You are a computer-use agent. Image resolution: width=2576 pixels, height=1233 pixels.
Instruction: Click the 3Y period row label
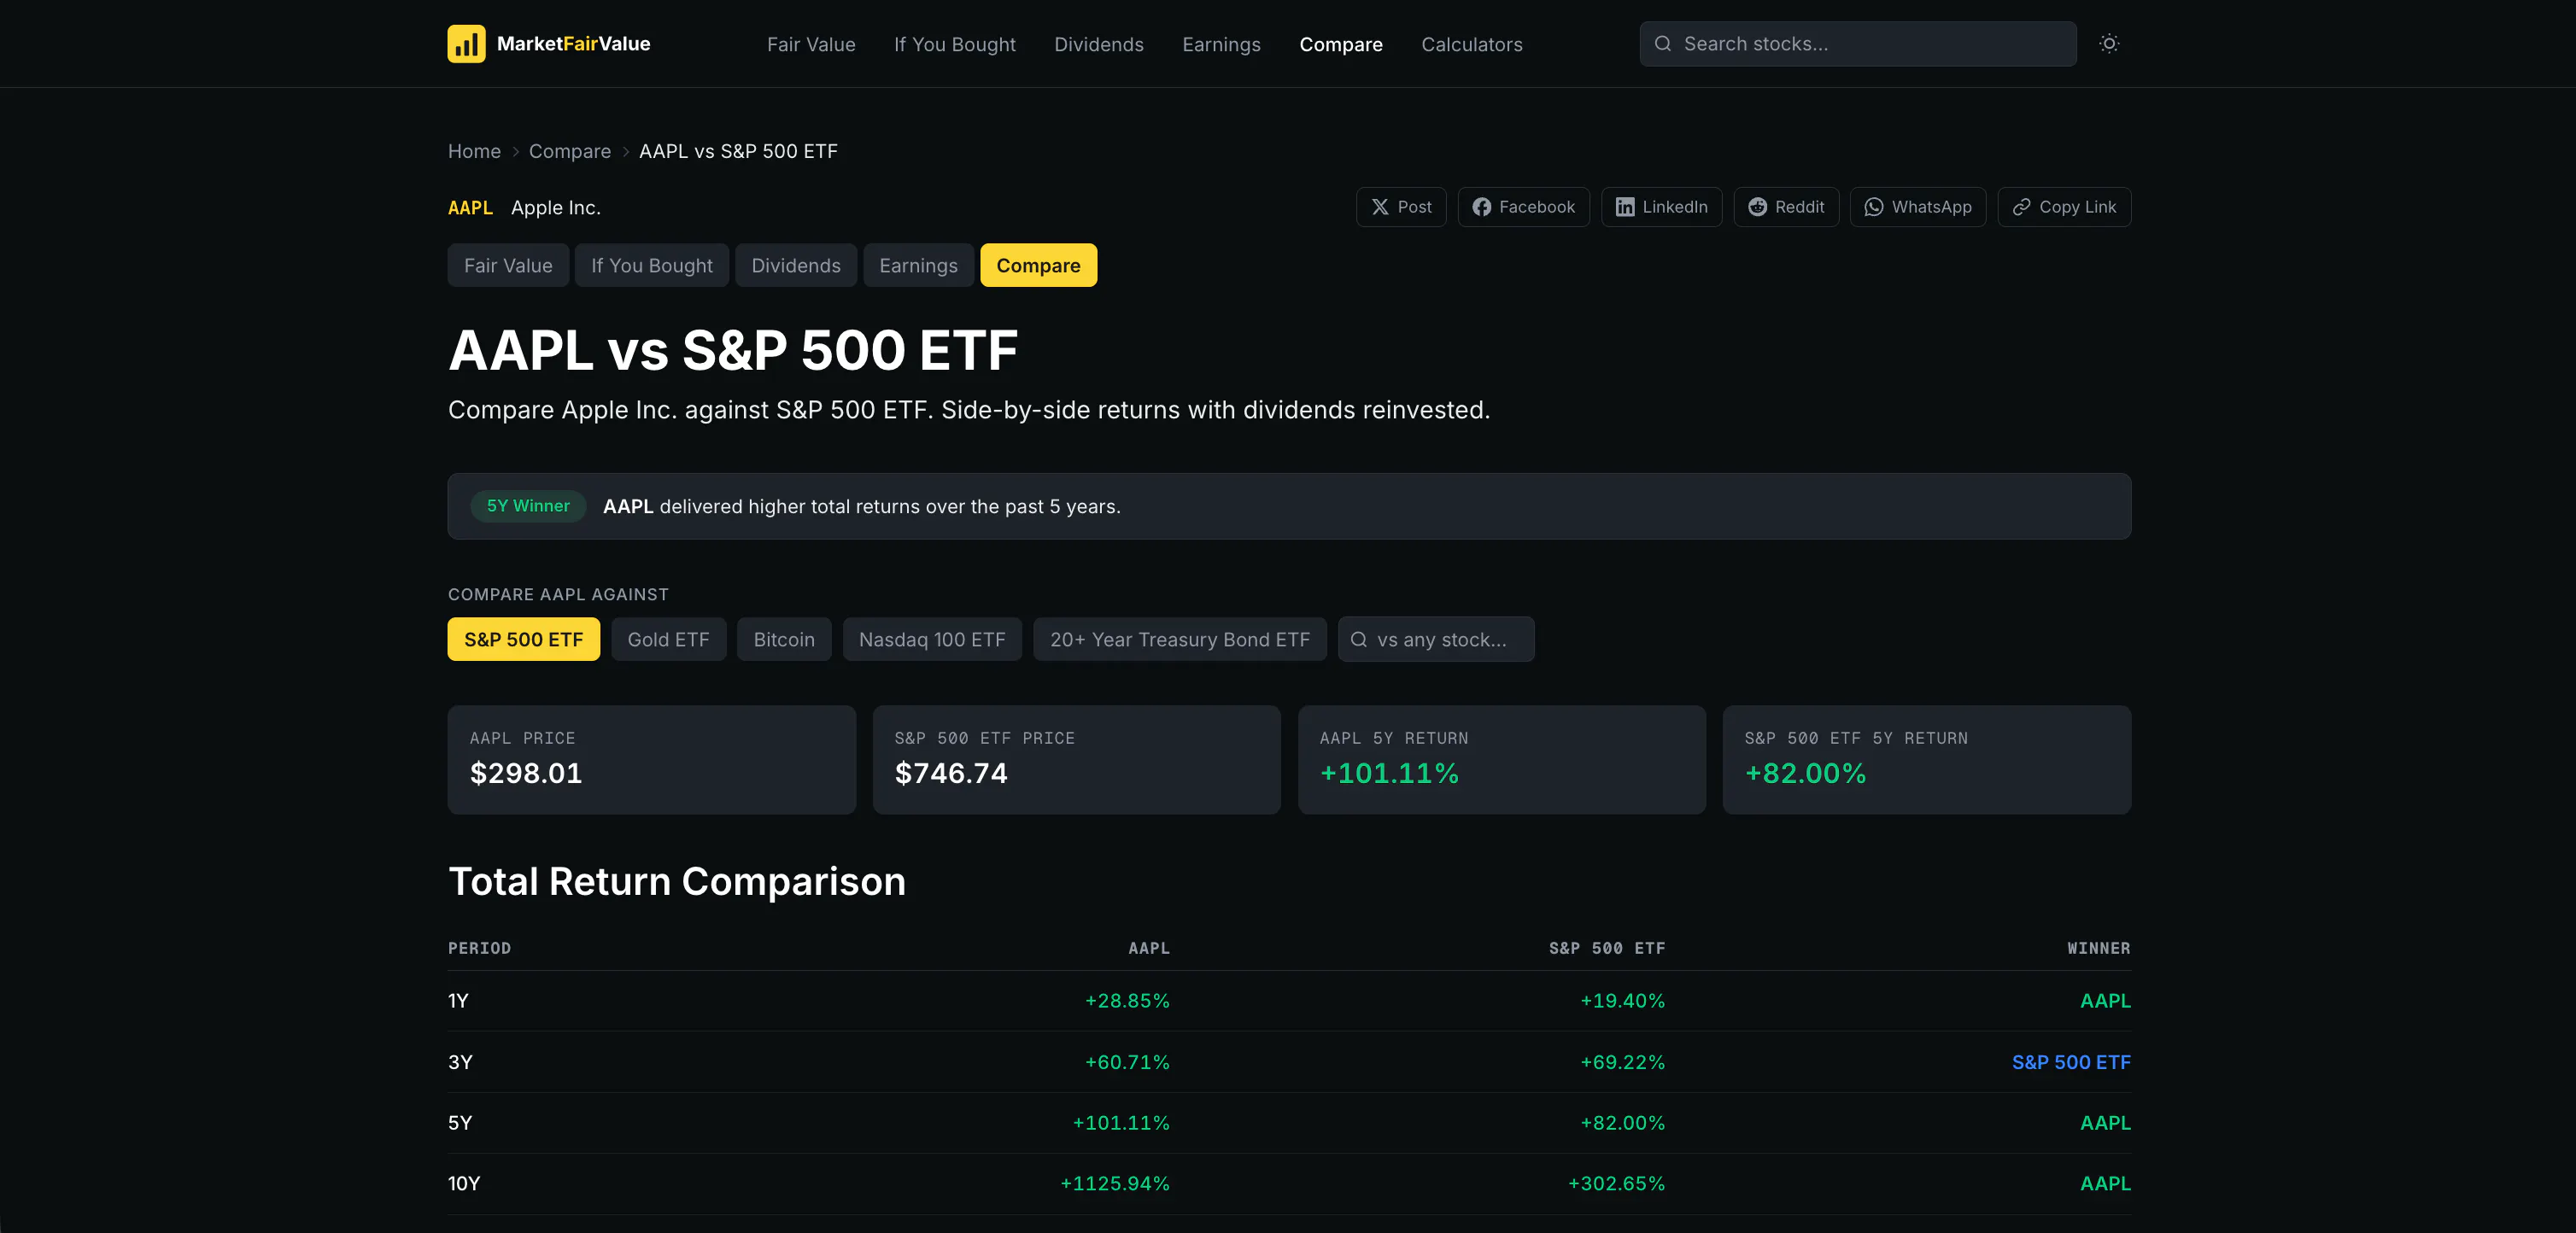pyautogui.click(x=460, y=1063)
